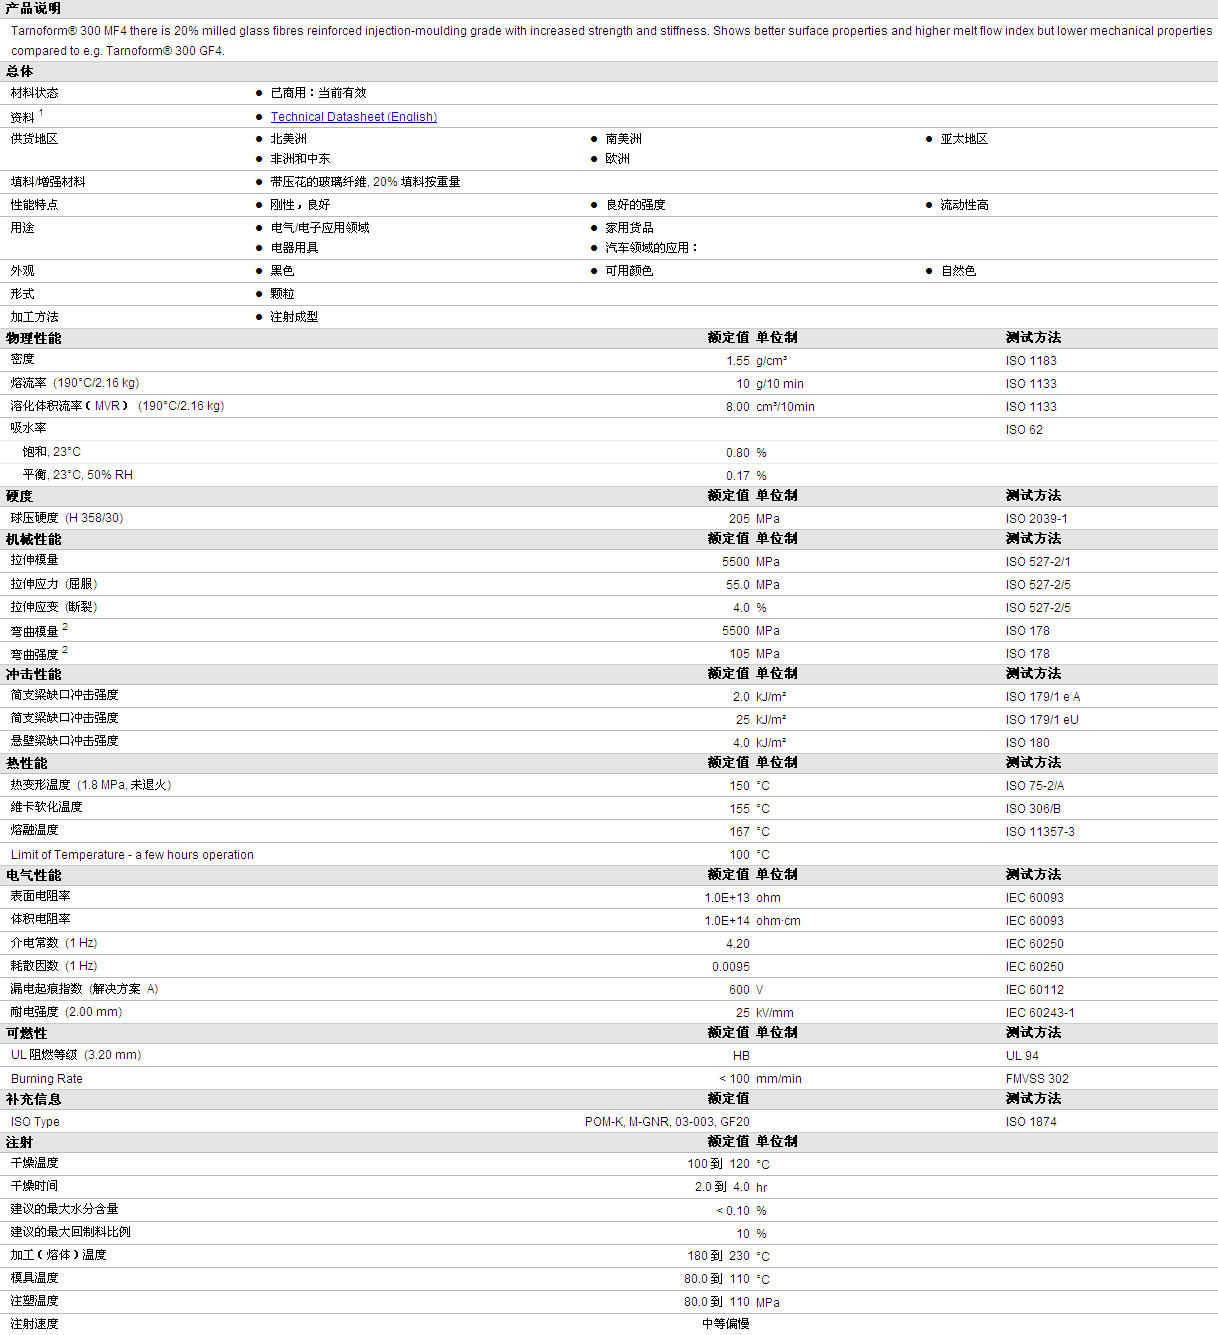1218x1335 pixels.
Task: Click the 产品说明 section header
Action: tap(33, 8)
